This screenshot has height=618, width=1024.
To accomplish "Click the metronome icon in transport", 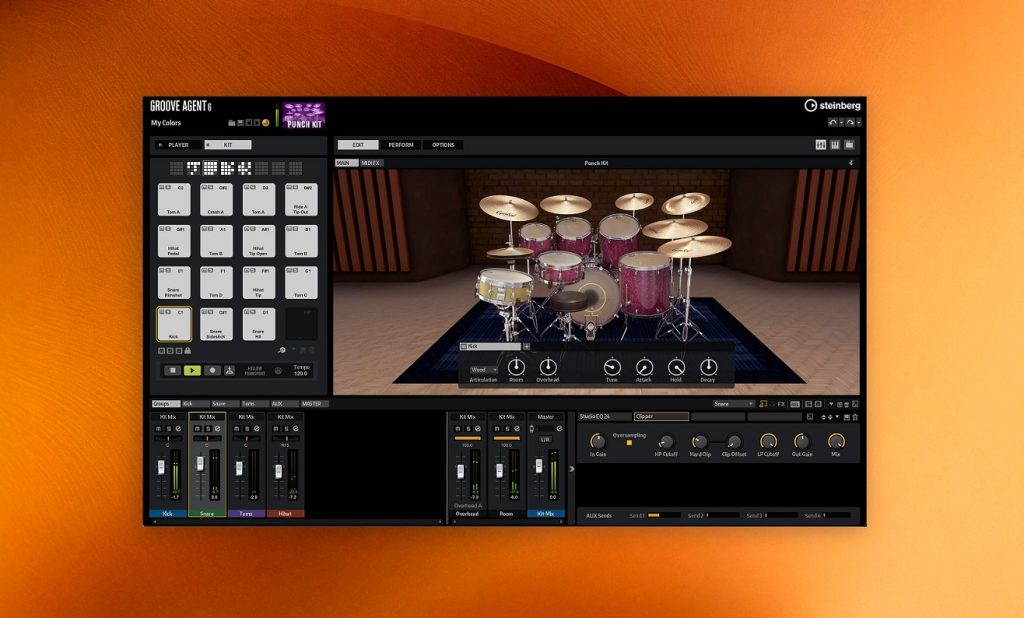I will point(229,370).
